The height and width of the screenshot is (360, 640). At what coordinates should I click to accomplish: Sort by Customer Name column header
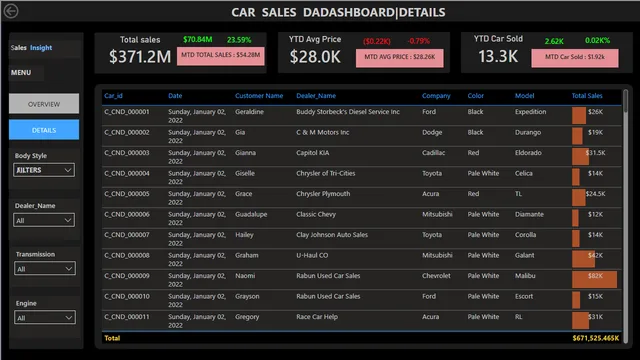click(259, 96)
